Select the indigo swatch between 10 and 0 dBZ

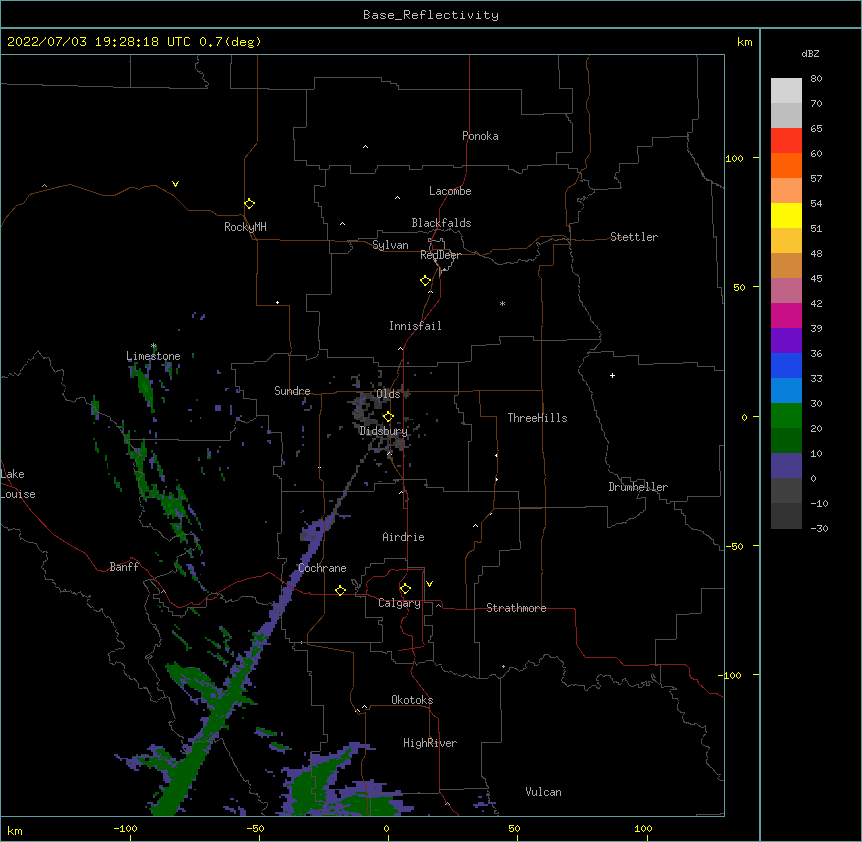[786, 466]
